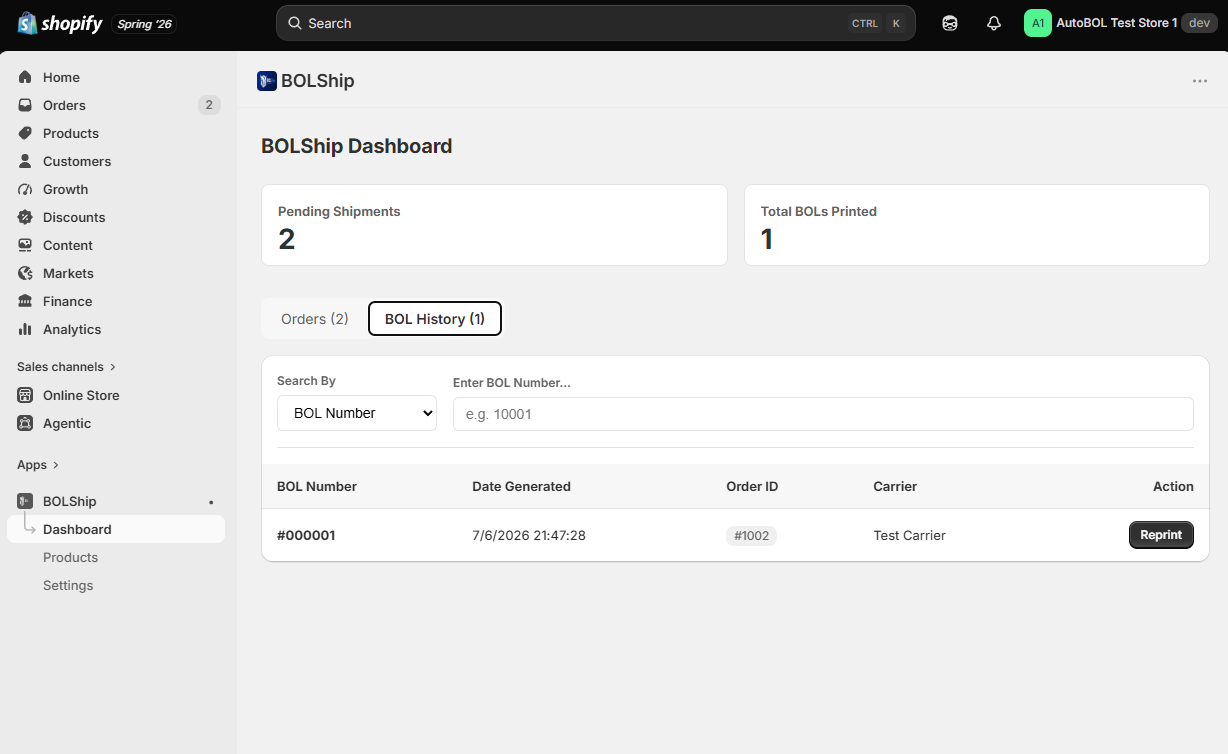The image size is (1228, 754).
Task: Click the dev store badge
Action: (x=1199, y=23)
